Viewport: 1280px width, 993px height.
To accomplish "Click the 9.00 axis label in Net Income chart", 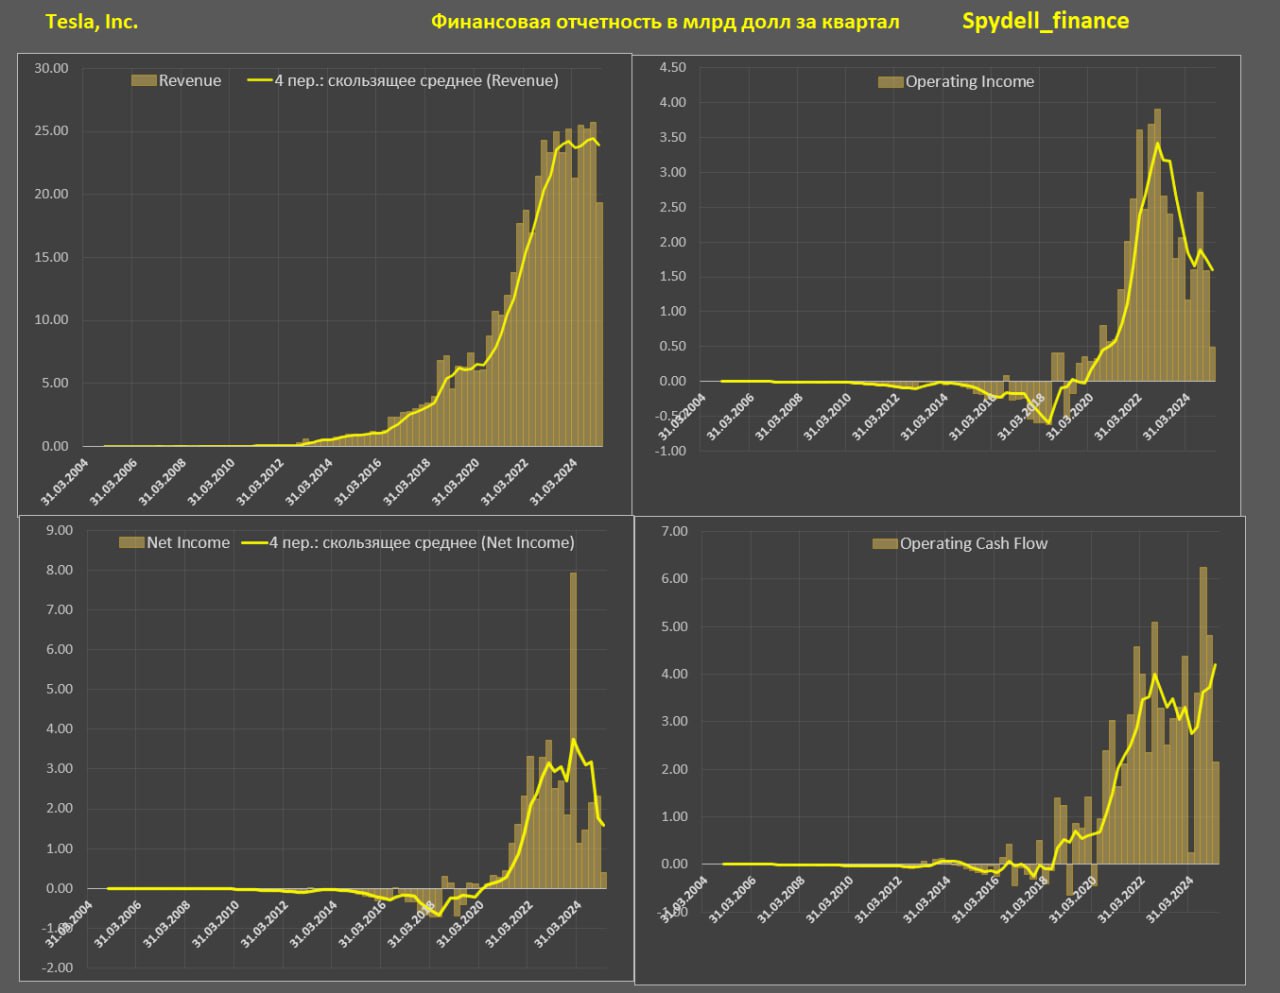I will 59,530.
